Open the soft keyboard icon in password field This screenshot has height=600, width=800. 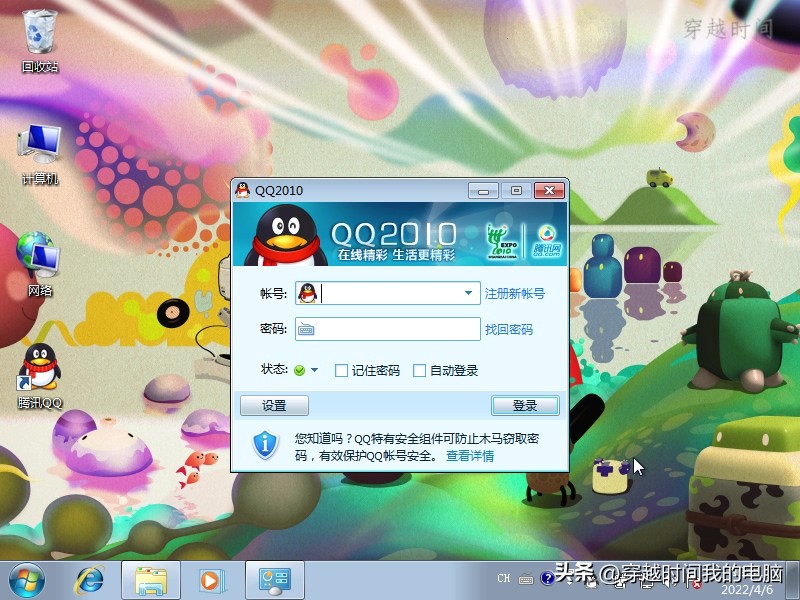click(306, 329)
